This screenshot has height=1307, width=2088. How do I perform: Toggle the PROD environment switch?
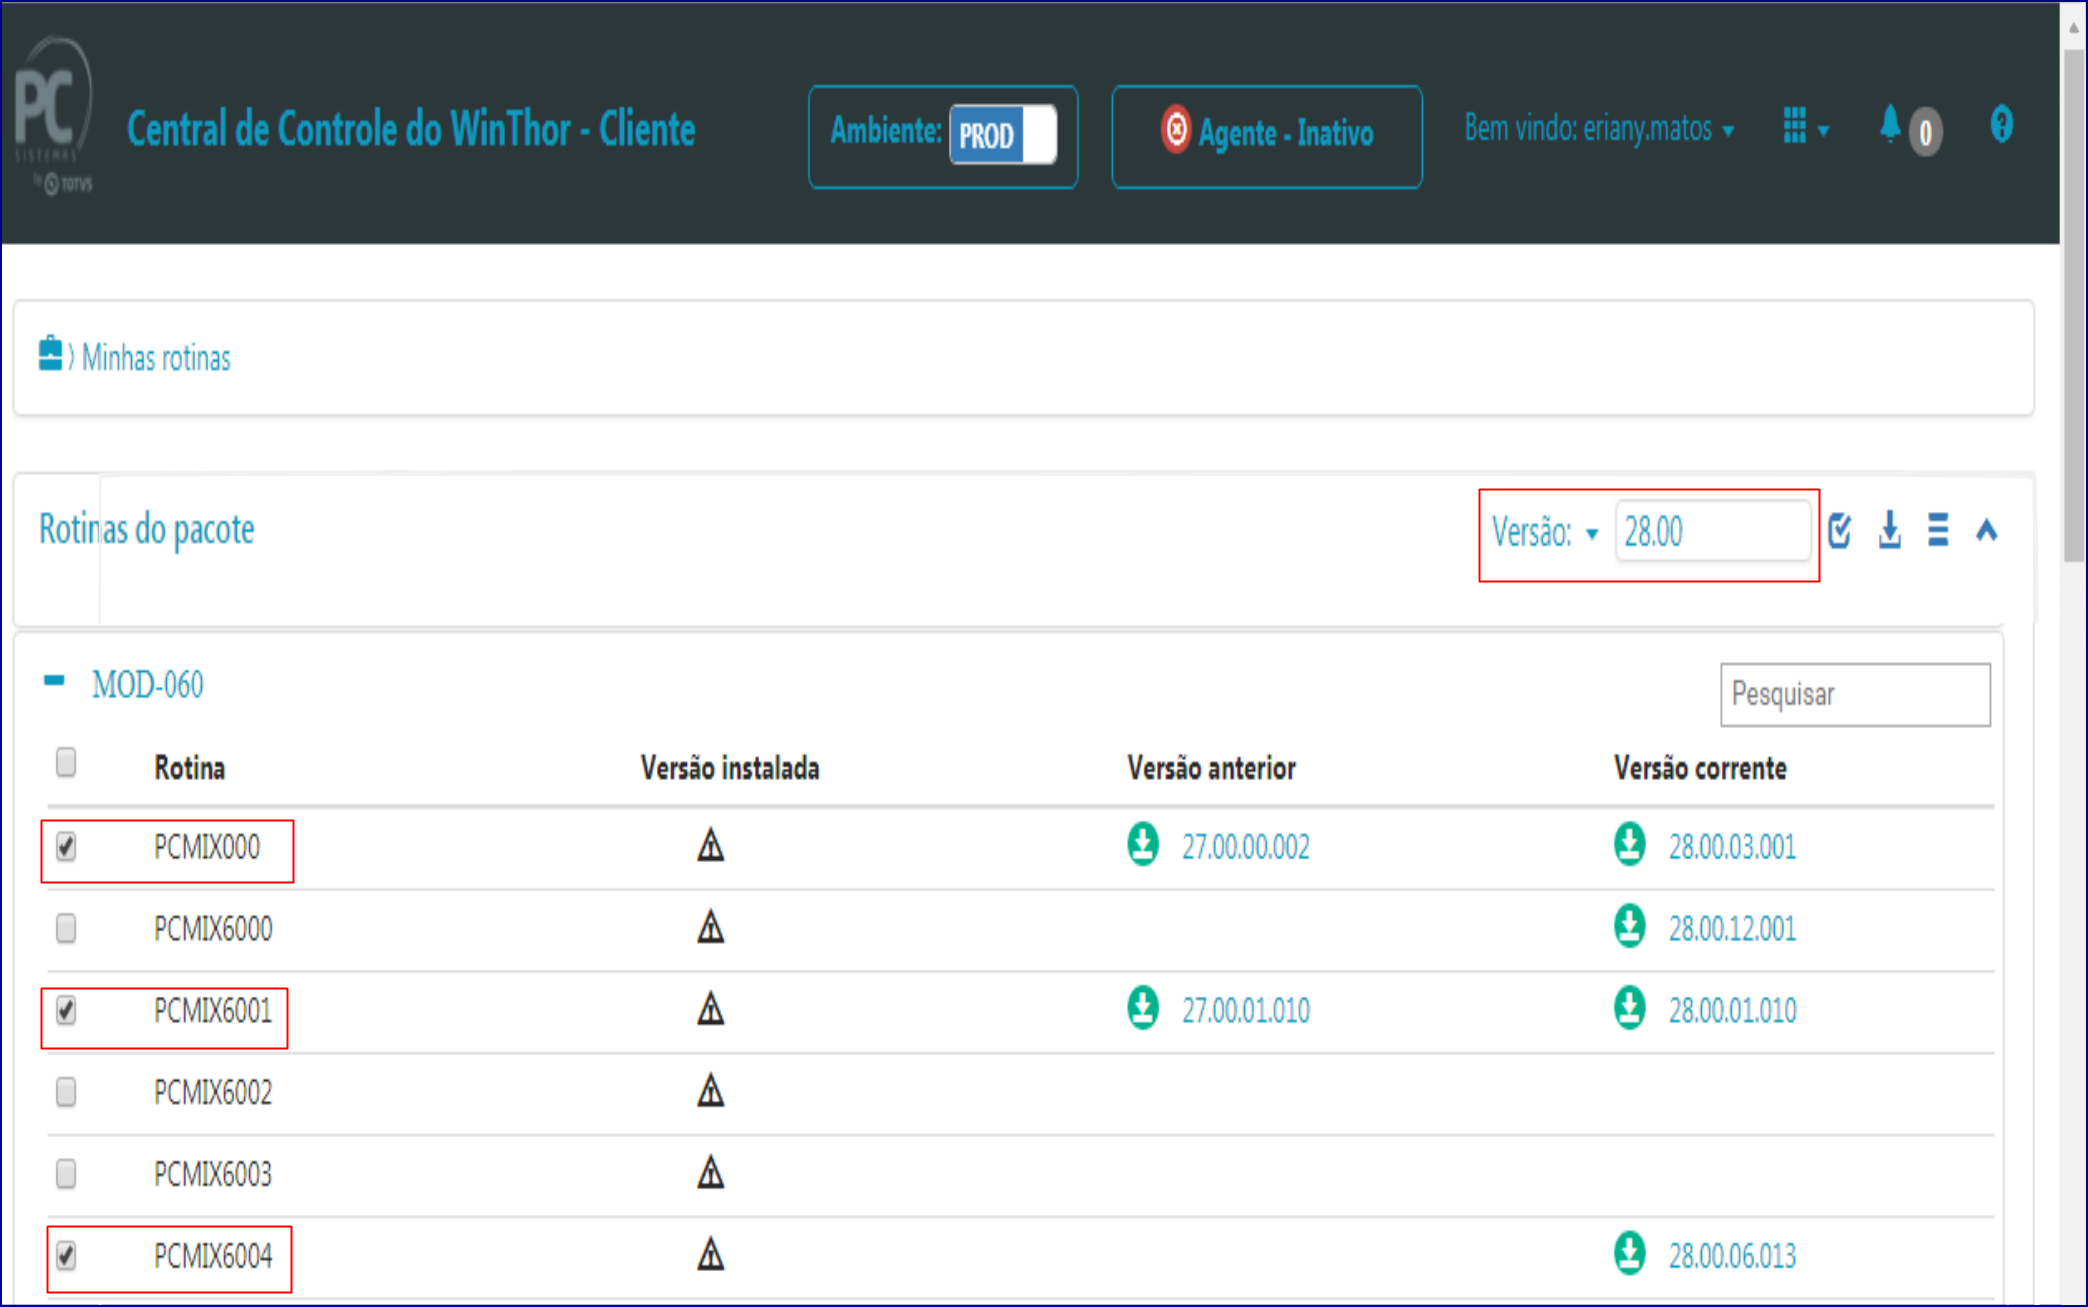1002,135
